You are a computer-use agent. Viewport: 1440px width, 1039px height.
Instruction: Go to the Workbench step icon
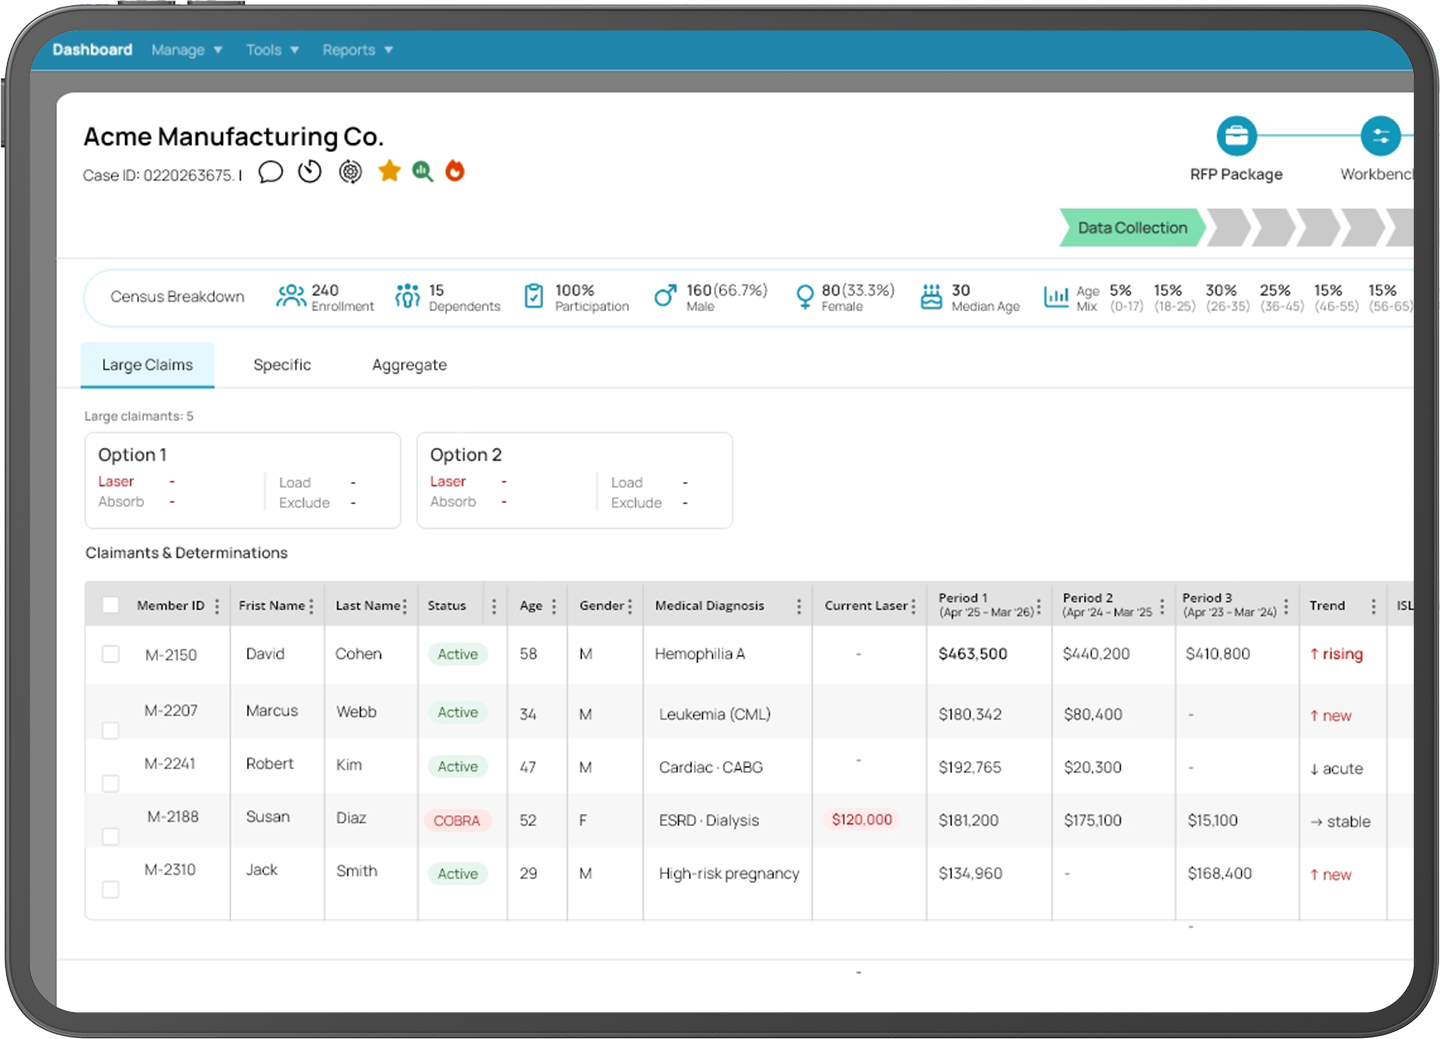[x=1380, y=136]
